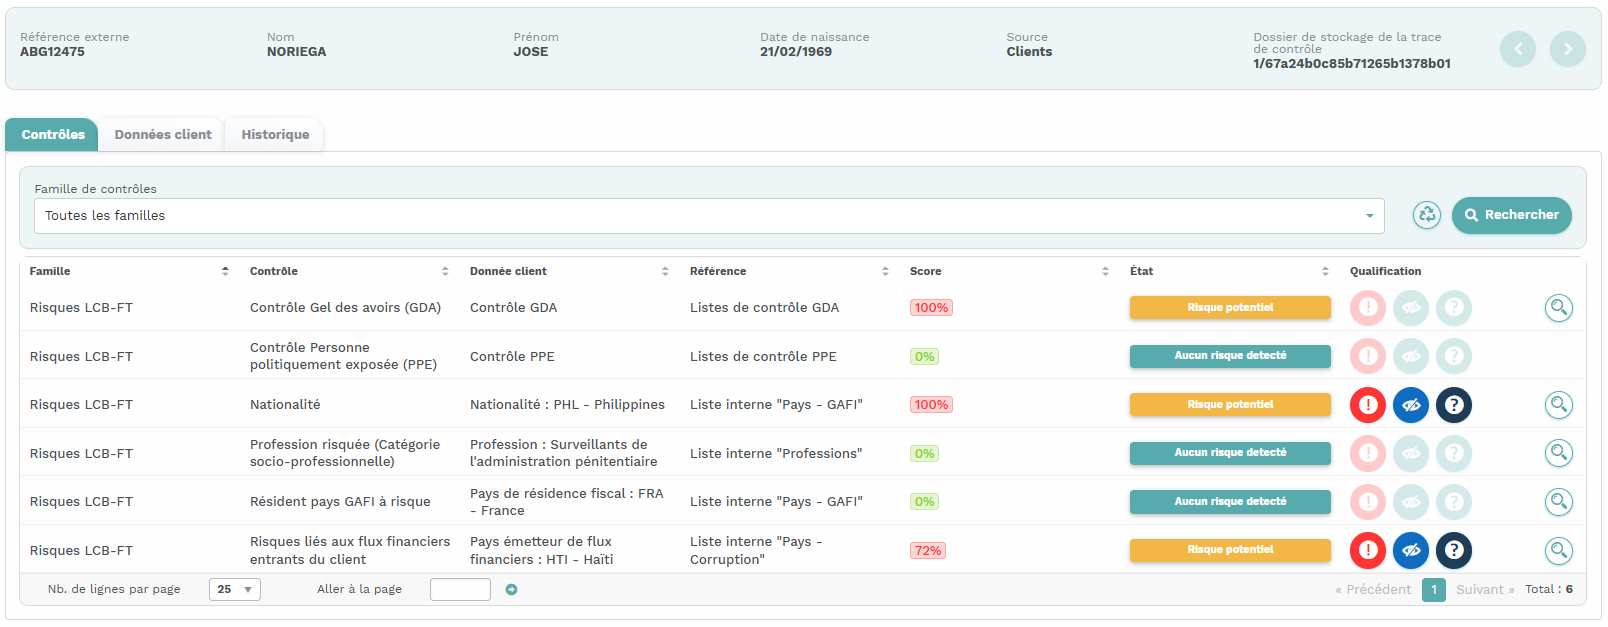Click the 100% score on Nationalité row
This screenshot has width=1608, height=627.
pos(931,405)
